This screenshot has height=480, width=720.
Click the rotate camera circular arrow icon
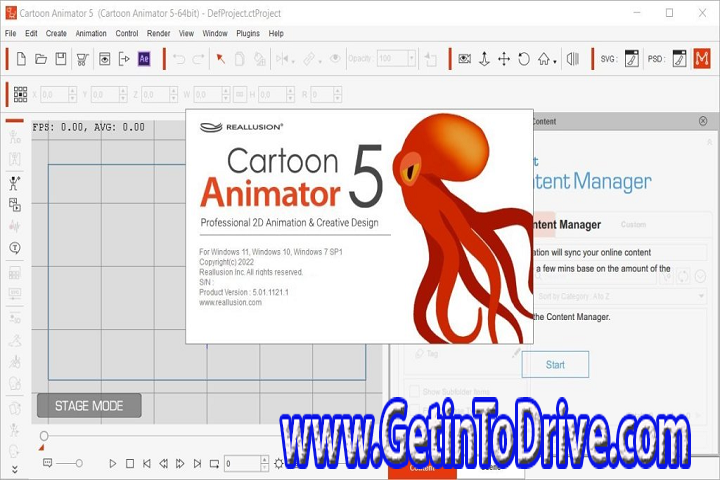point(524,59)
